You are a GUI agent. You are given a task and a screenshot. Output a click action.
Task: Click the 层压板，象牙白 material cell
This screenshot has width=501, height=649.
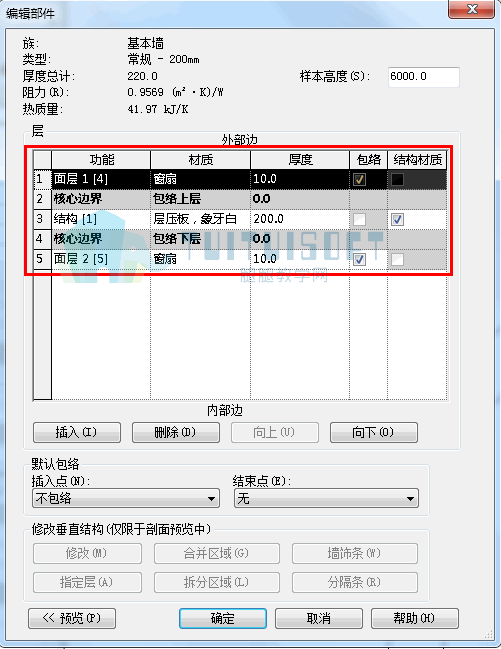[x=200, y=219]
